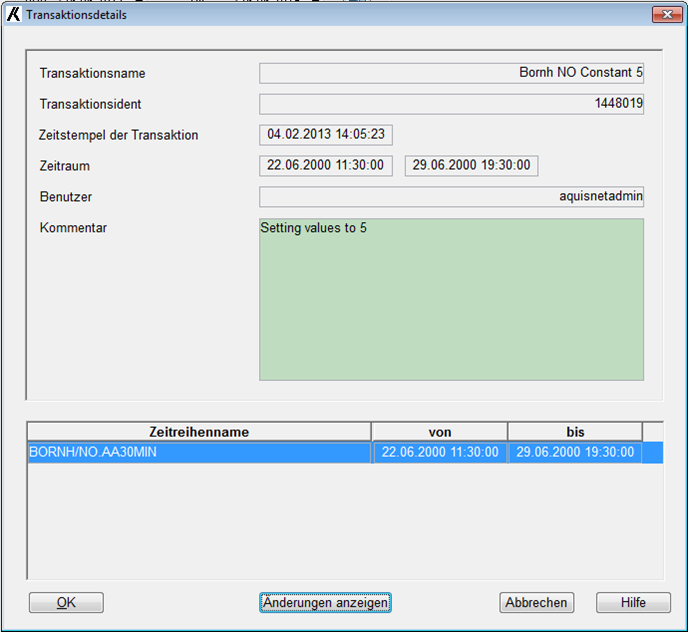Click the Zeitraum start date 22.06.2000 field

pyautogui.click(x=326, y=166)
